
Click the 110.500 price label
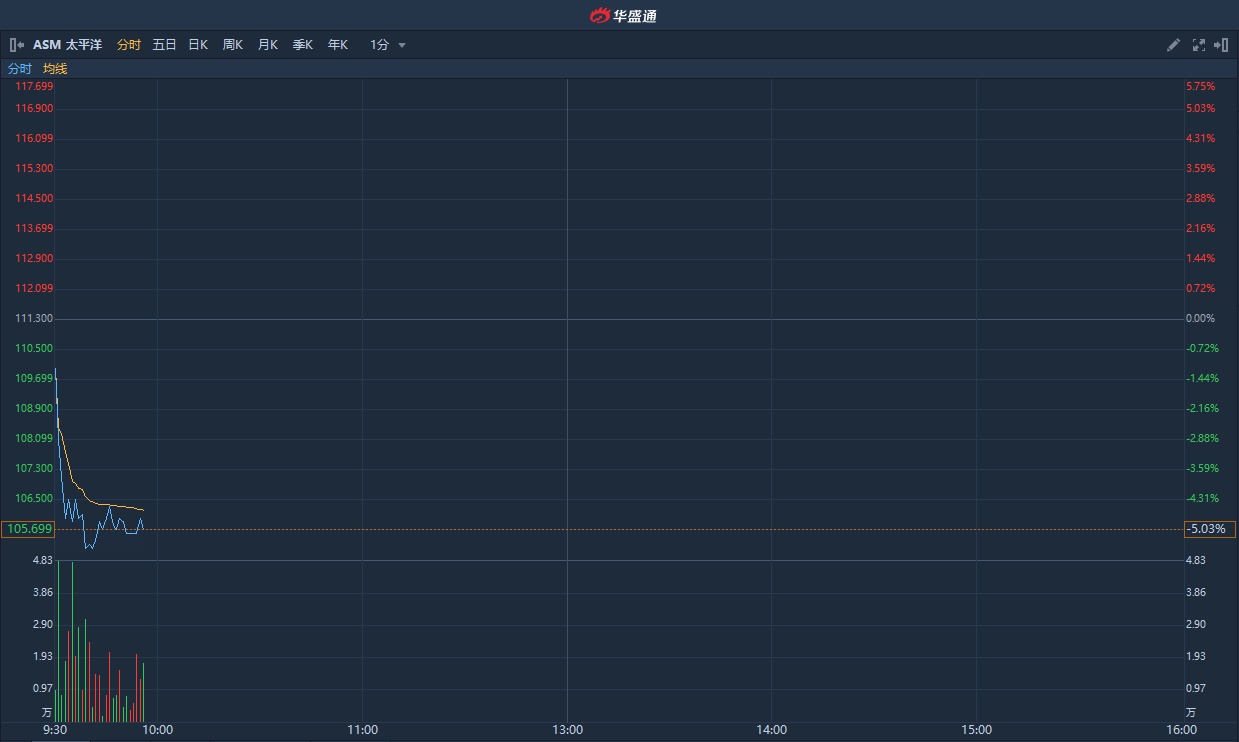click(34, 349)
